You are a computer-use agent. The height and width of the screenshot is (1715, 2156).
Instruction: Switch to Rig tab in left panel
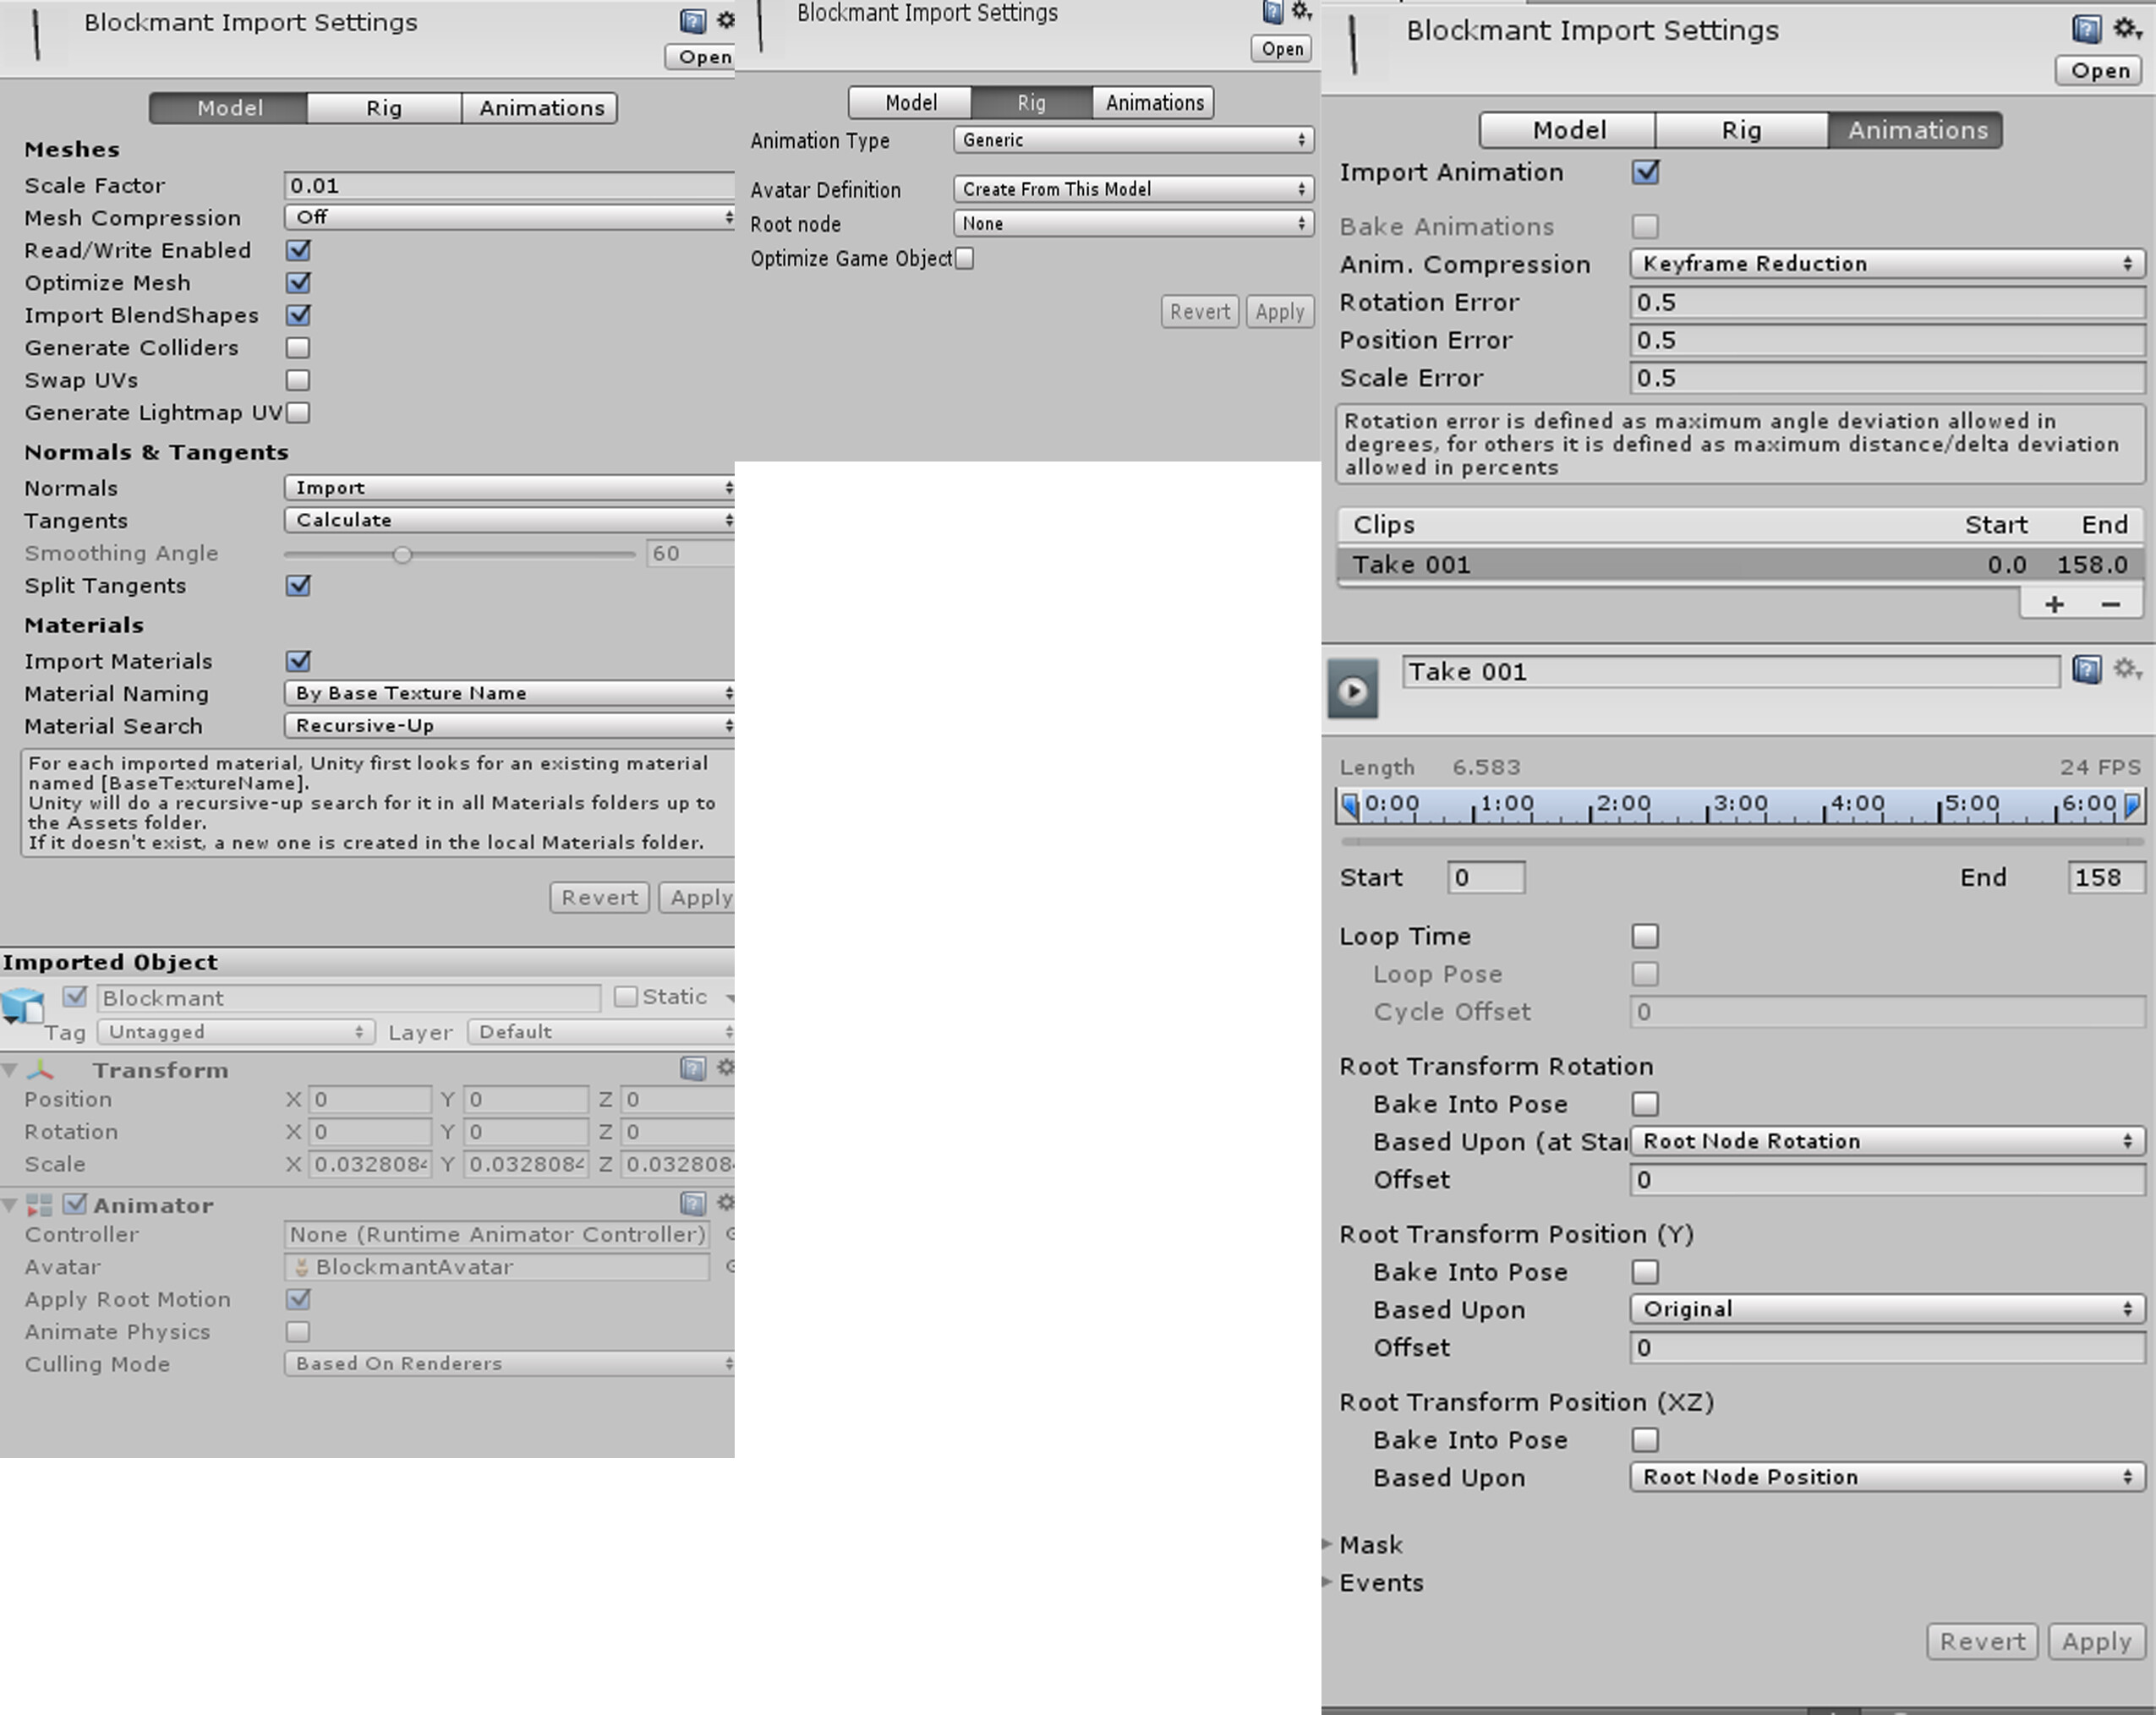[384, 108]
